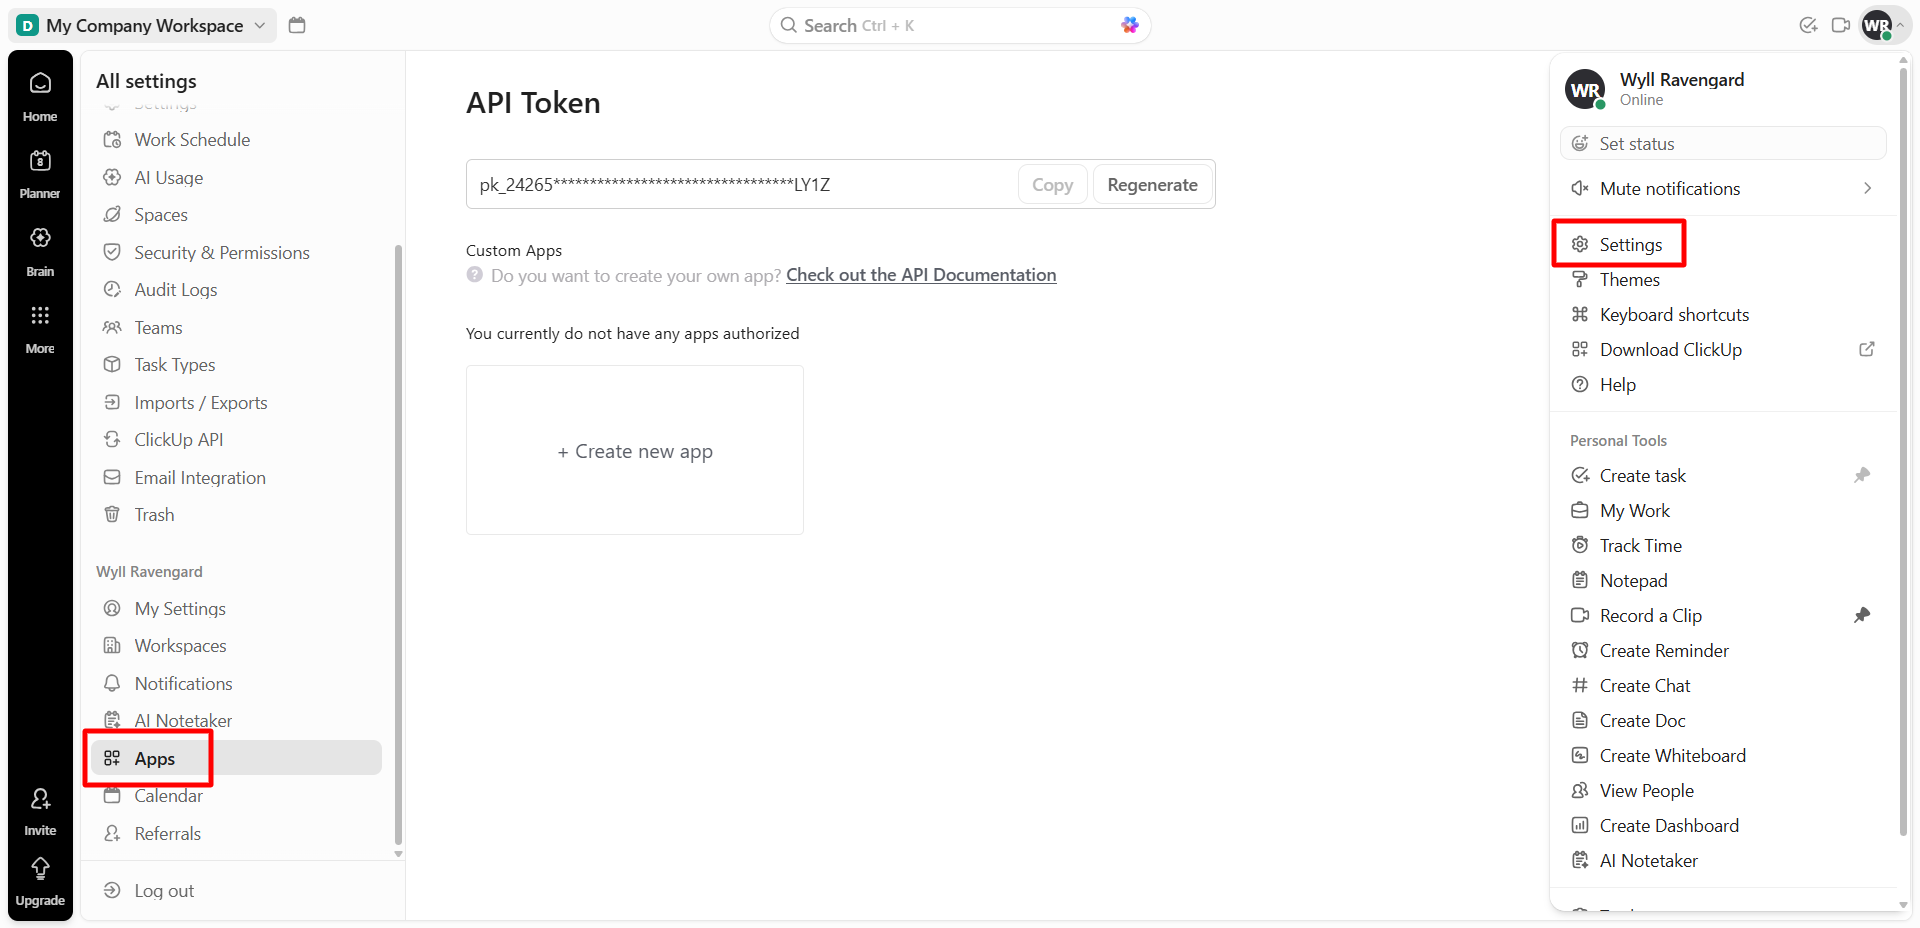
Task: Open the calendar icon beside workspace name
Action: point(297,25)
